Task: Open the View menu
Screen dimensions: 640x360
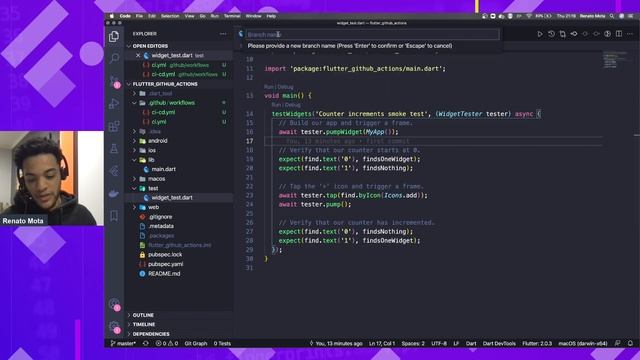Action: [189, 16]
